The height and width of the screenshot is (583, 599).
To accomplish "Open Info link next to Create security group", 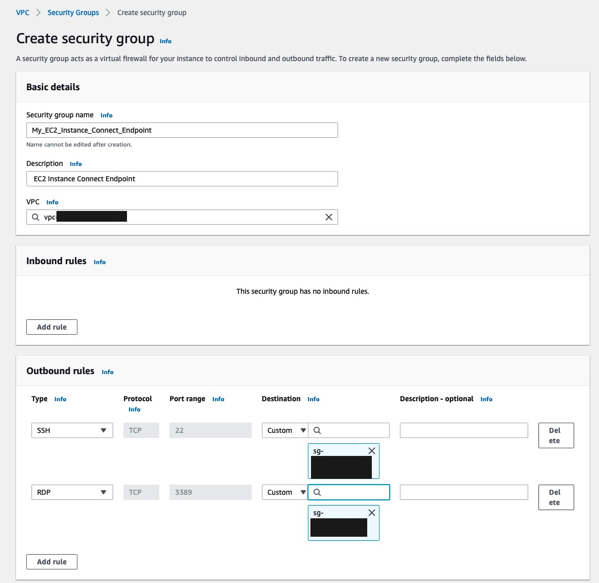I will (165, 41).
